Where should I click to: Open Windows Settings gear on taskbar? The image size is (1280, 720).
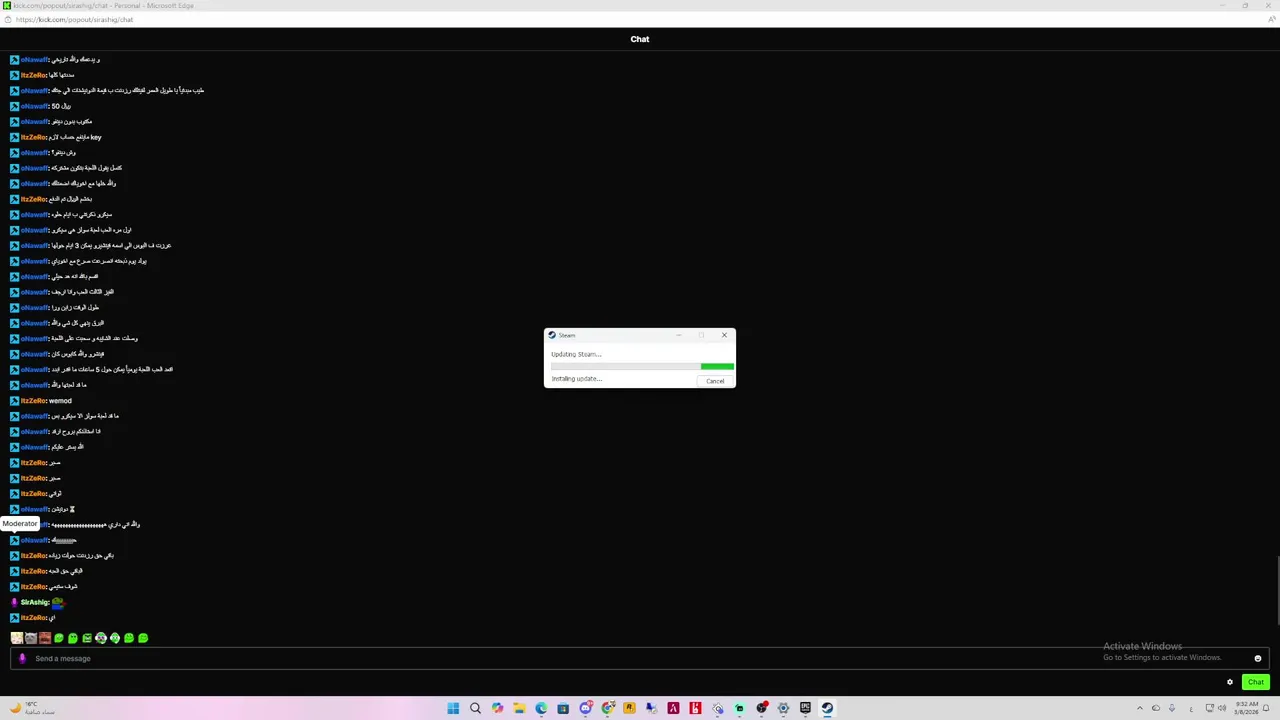click(783, 708)
